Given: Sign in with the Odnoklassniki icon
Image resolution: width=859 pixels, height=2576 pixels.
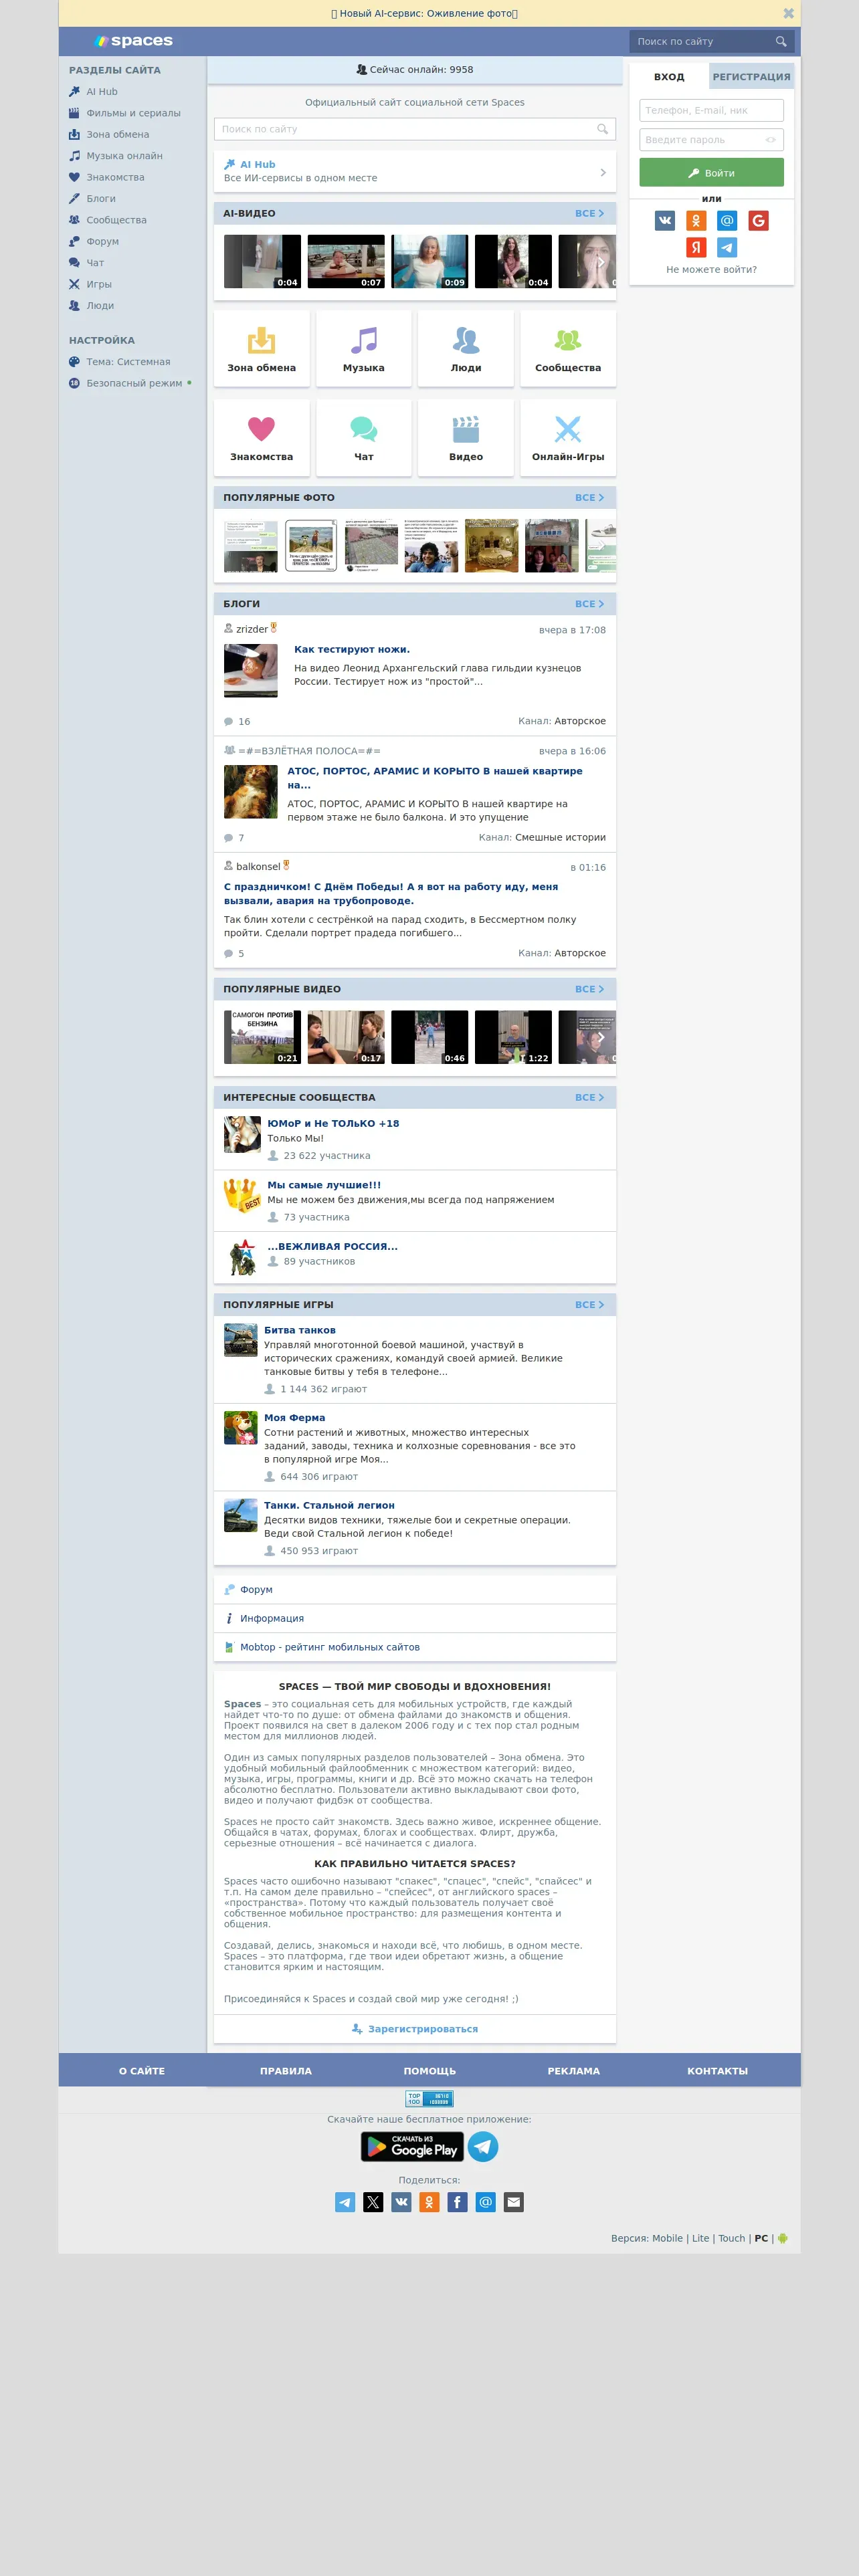Looking at the screenshot, I should pos(696,220).
